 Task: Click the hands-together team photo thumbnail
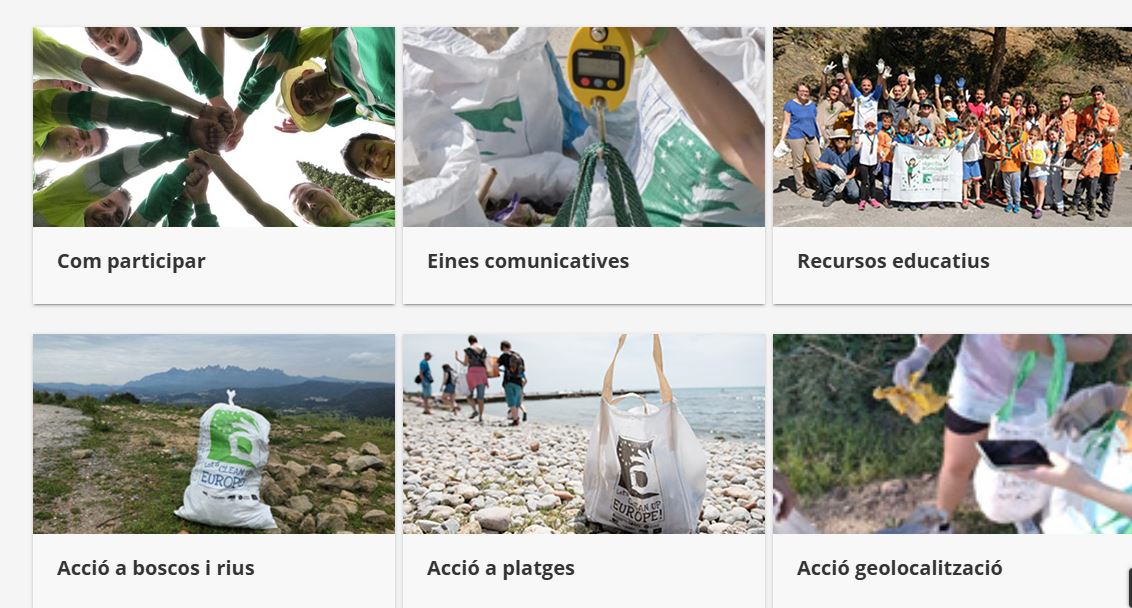click(214, 127)
